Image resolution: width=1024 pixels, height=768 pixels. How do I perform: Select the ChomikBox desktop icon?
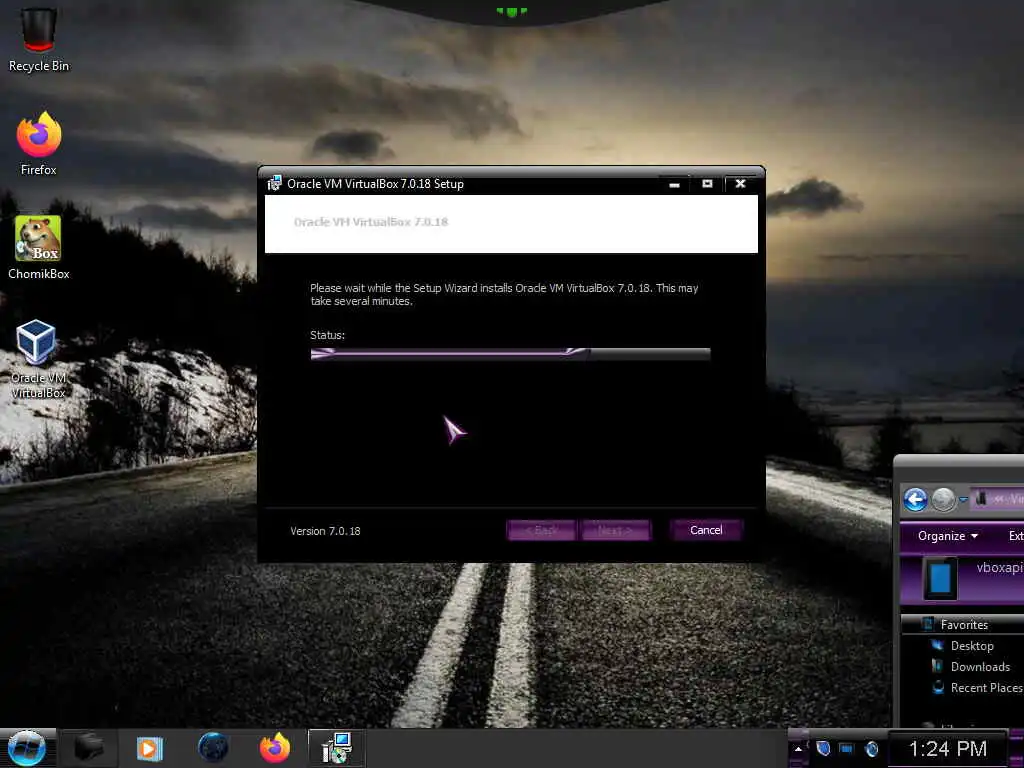[39, 248]
